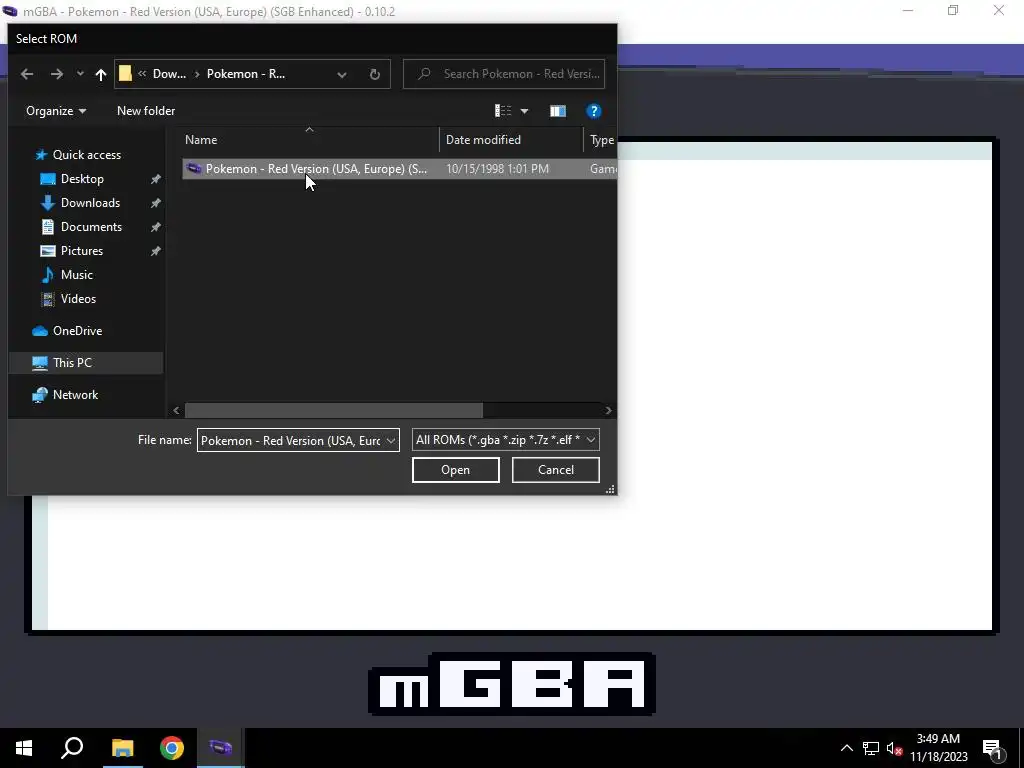Open the notification center icon
Screen dimensions: 1024x768
pos(993,748)
